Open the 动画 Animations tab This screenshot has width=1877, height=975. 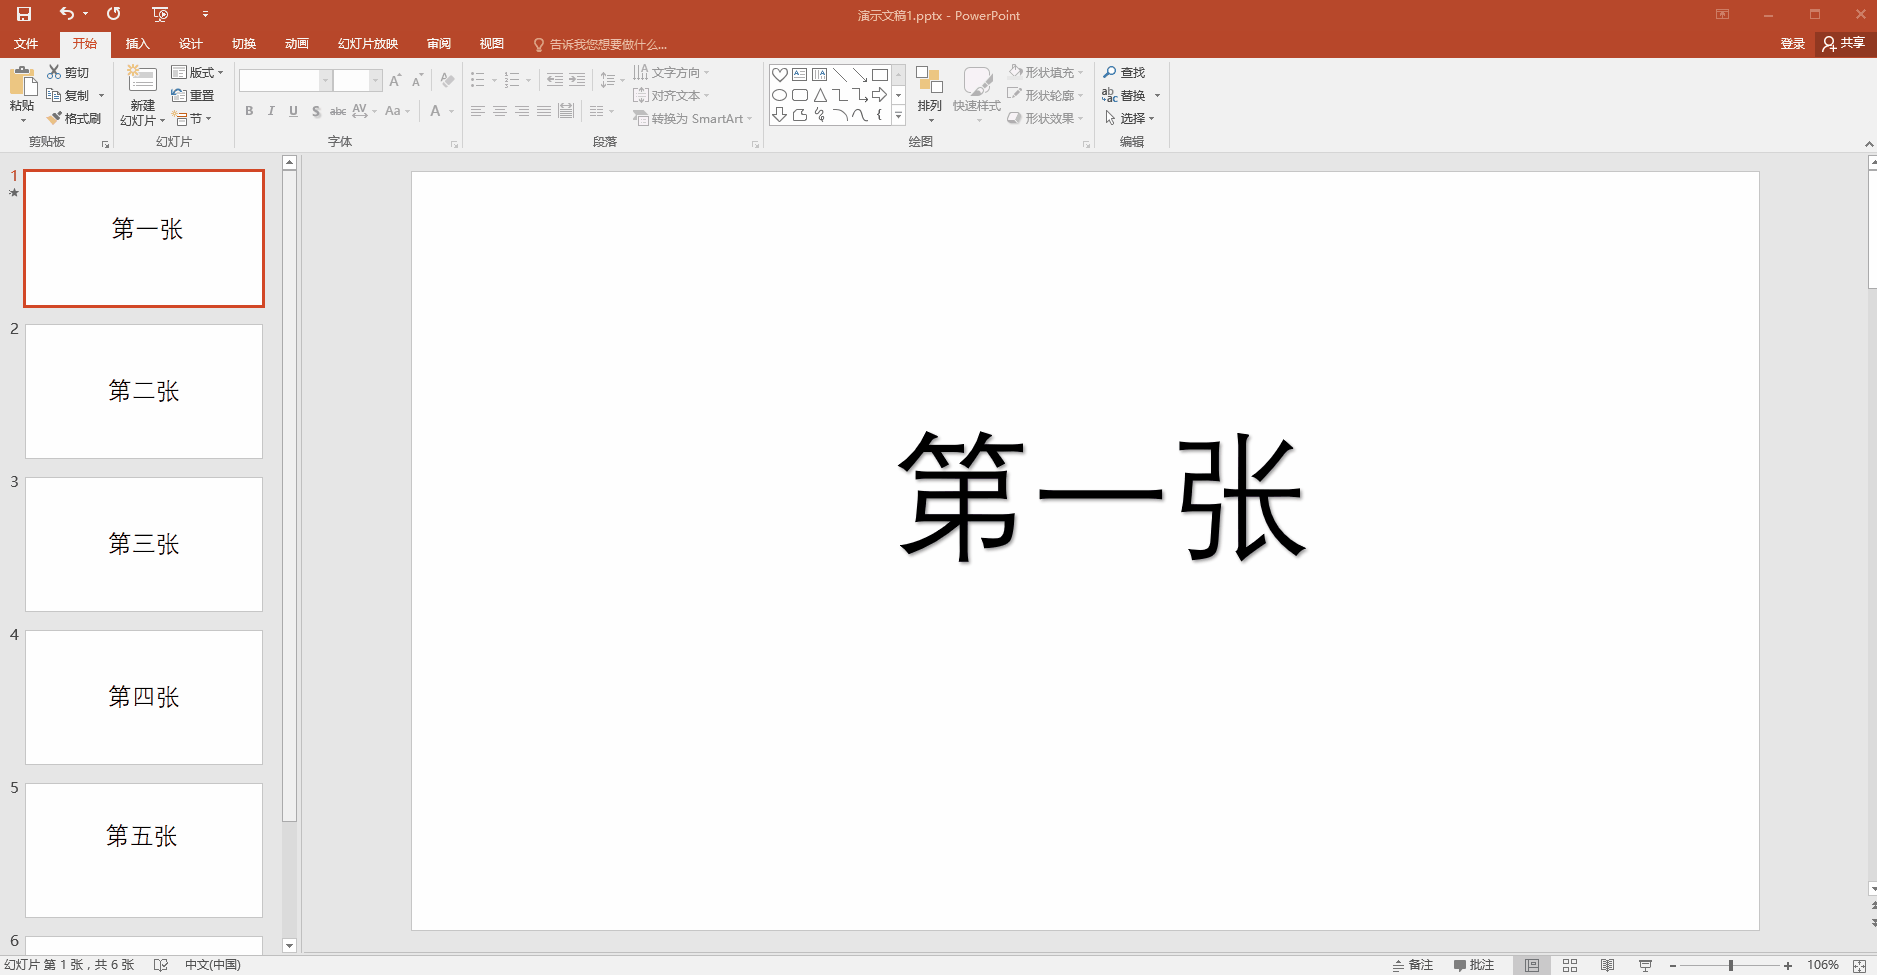point(297,44)
